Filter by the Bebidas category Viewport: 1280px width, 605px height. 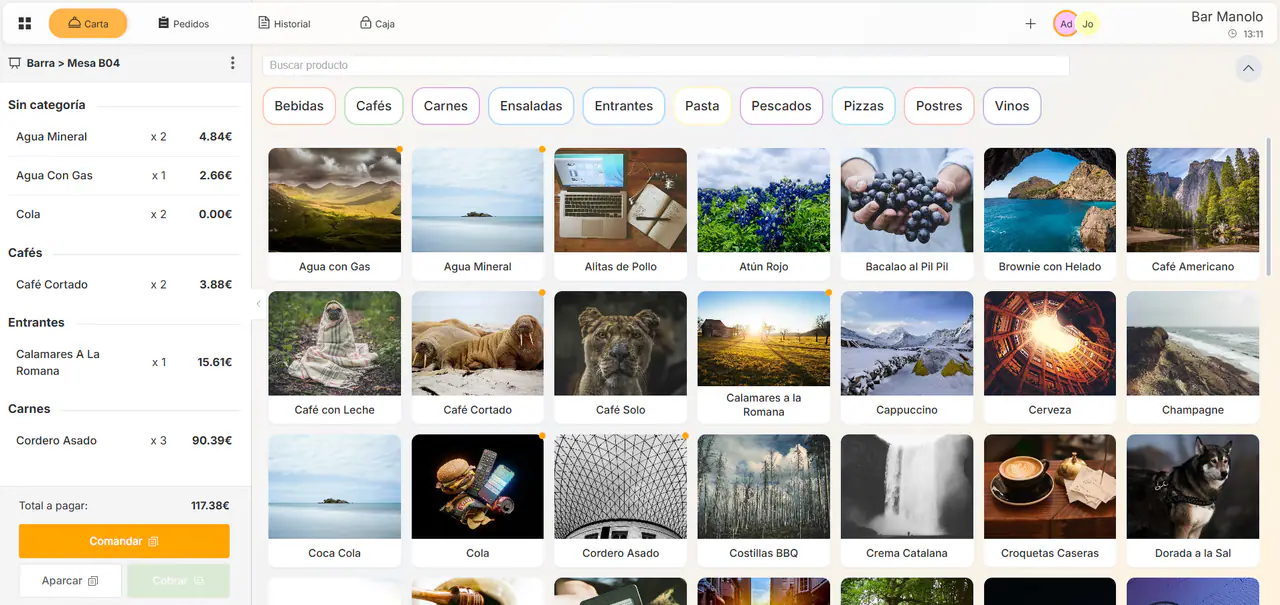click(299, 106)
